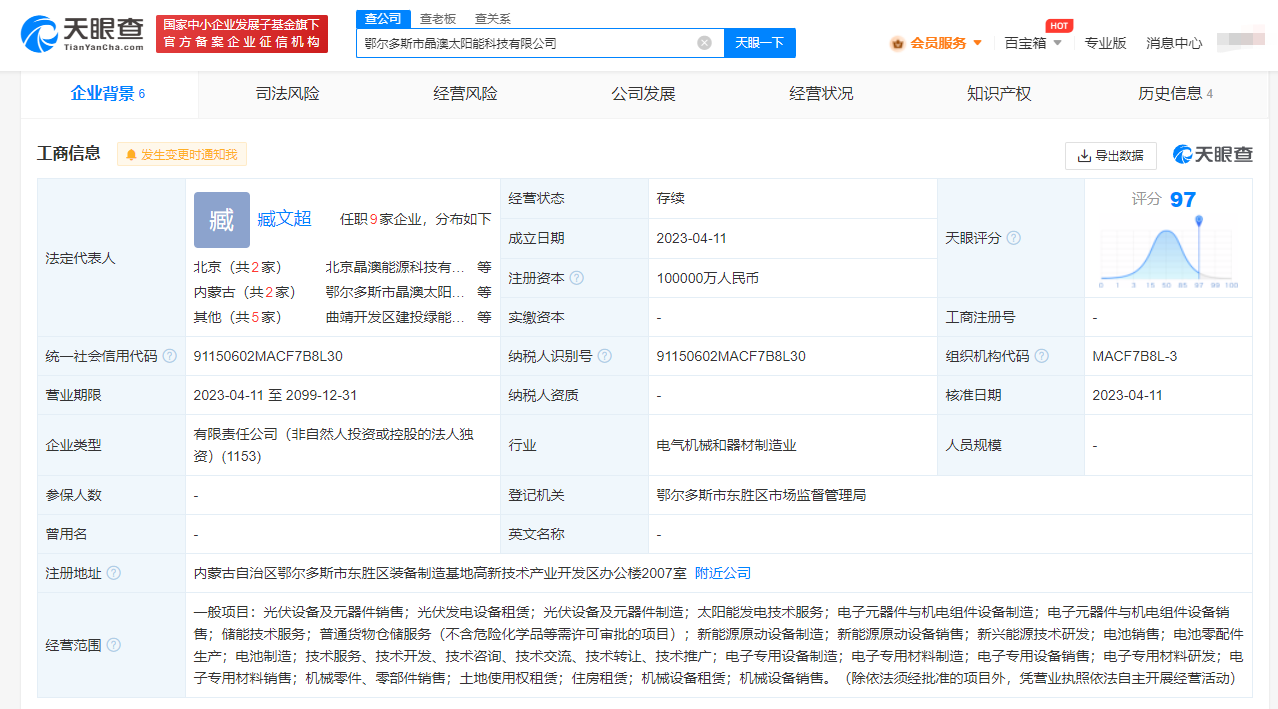Expand the 会员服务 dropdown arrow
Viewport: 1278px width, 709px height.
pyautogui.click(x=977, y=43)
